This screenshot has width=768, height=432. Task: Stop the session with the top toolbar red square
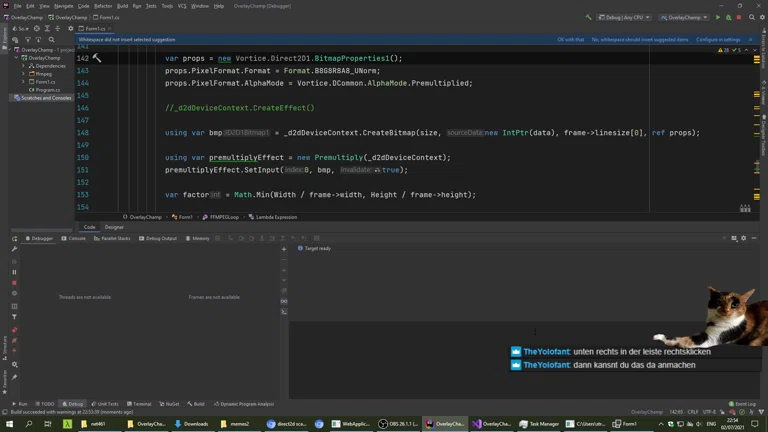pyautogui.click(x=739, y=17)
